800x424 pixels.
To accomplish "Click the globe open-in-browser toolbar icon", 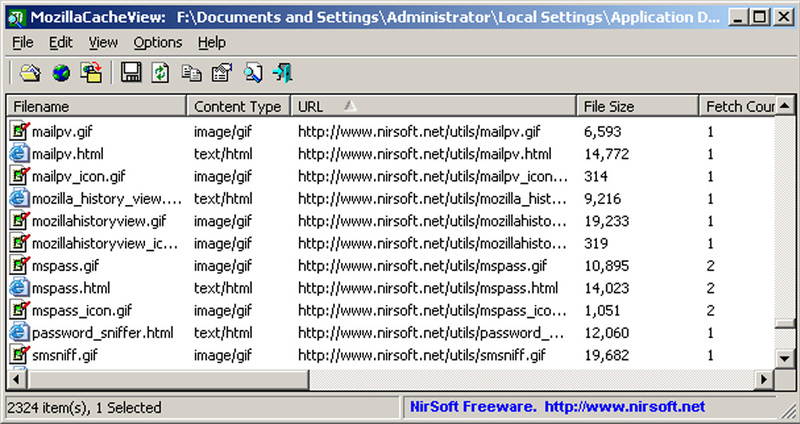I will 61,73.
